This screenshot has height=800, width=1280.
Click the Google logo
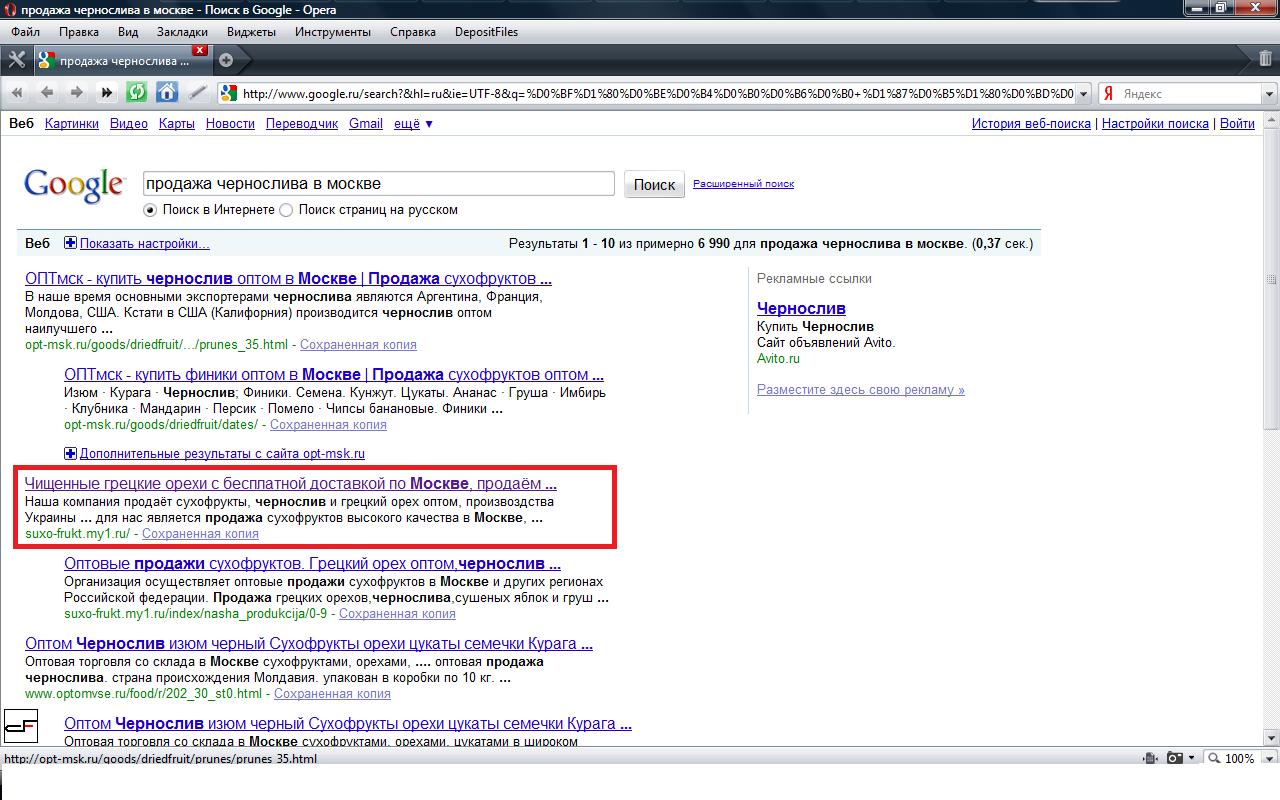click(x=74, y=186)
